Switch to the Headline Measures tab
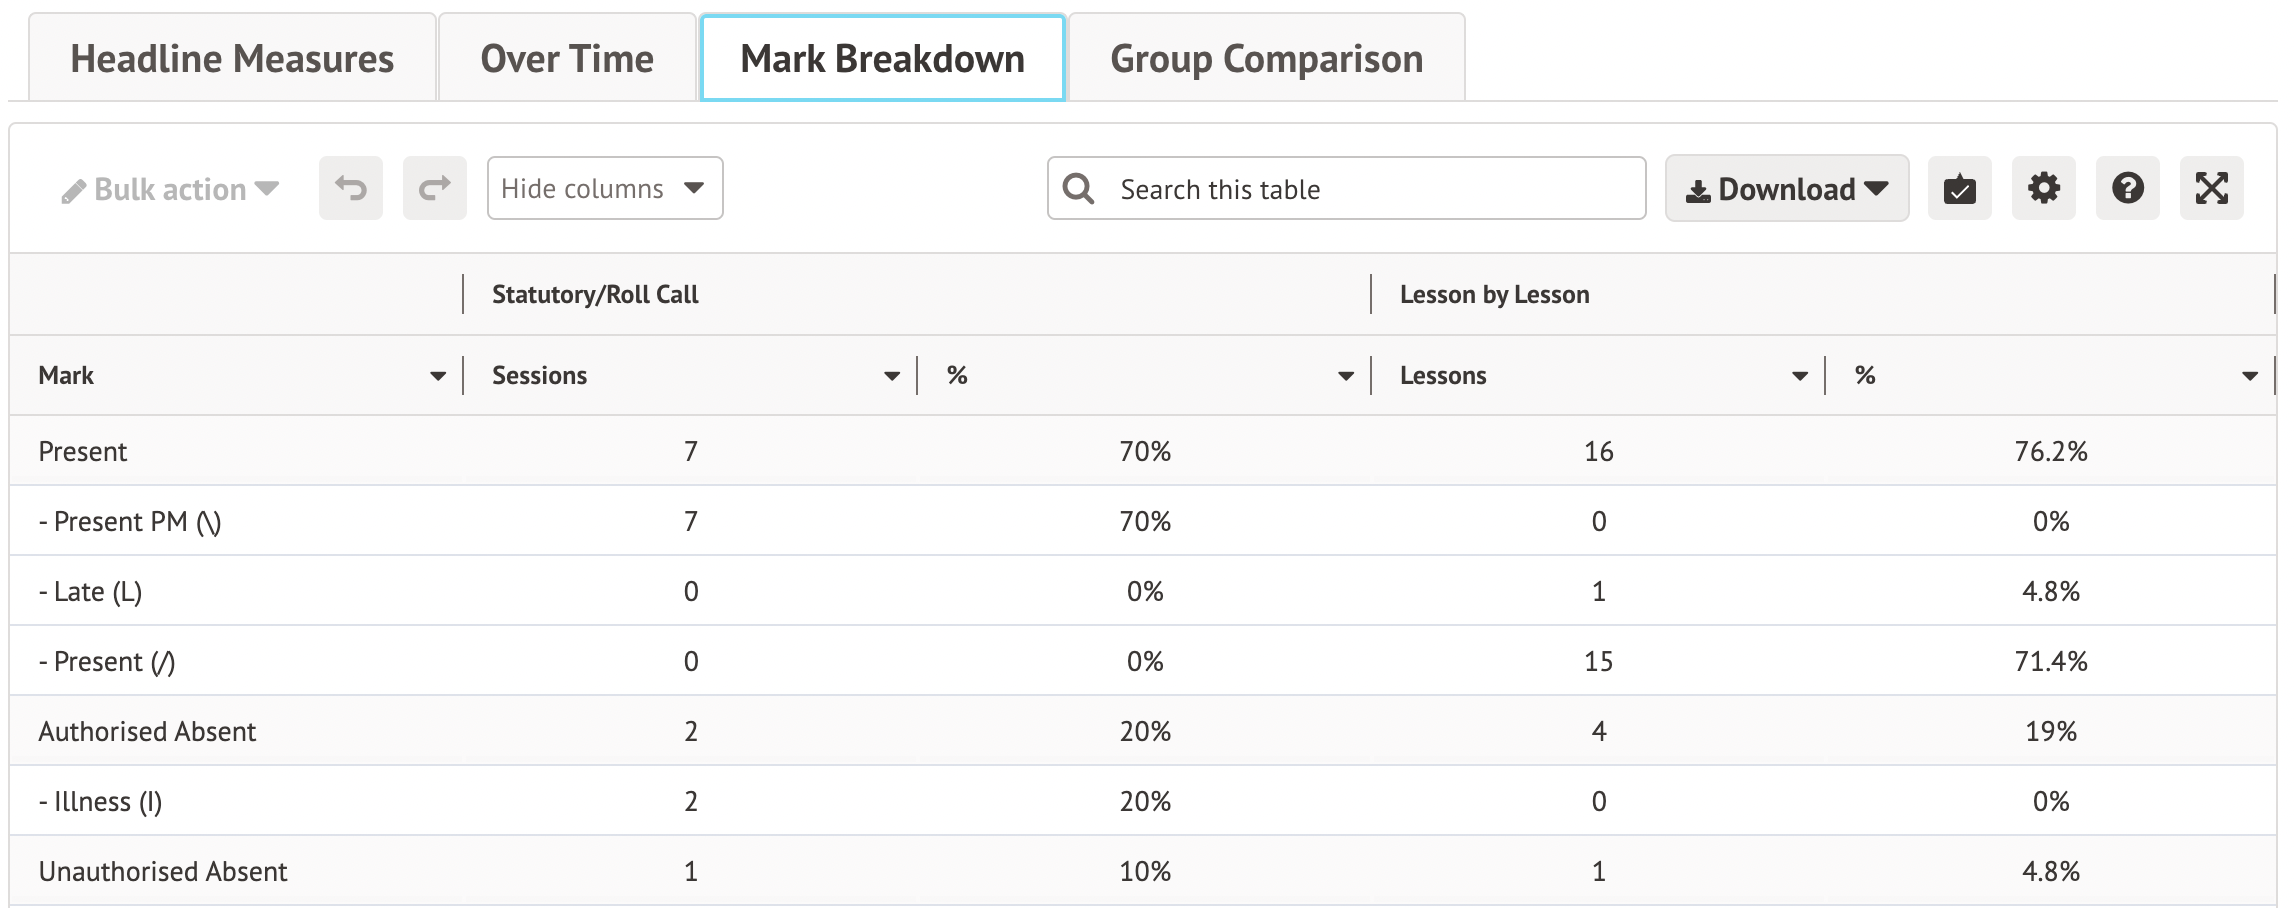The width and height of the screenshot is (2294, 908). click(x=232, y=58)
